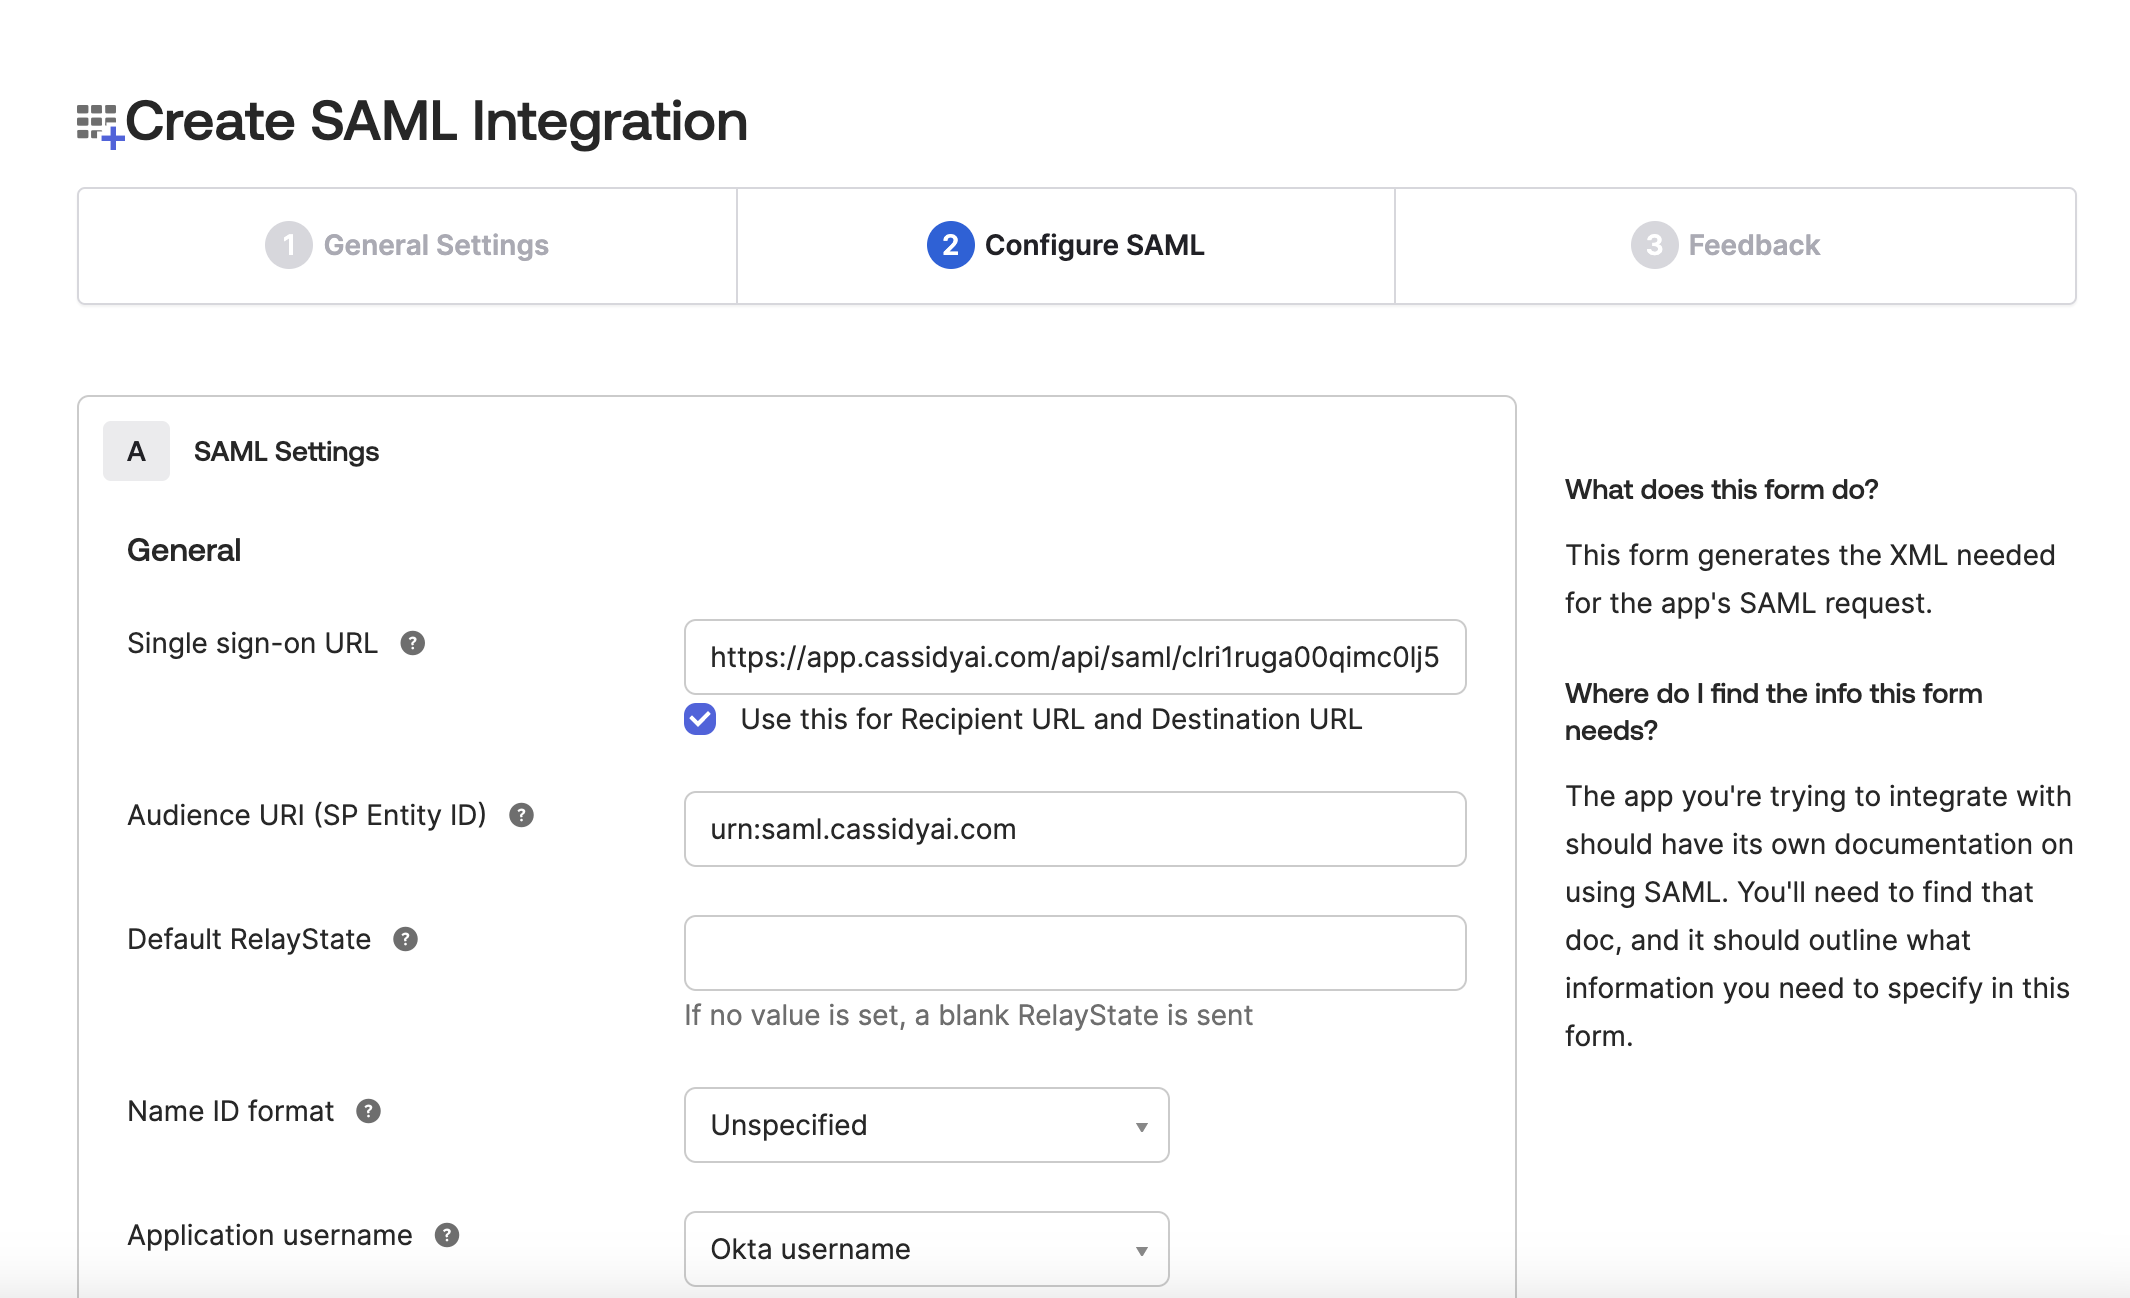Screen dimensions: 2130x1298
Task: Click the Create SAML Integration app icon
Action: pos(98,120)
